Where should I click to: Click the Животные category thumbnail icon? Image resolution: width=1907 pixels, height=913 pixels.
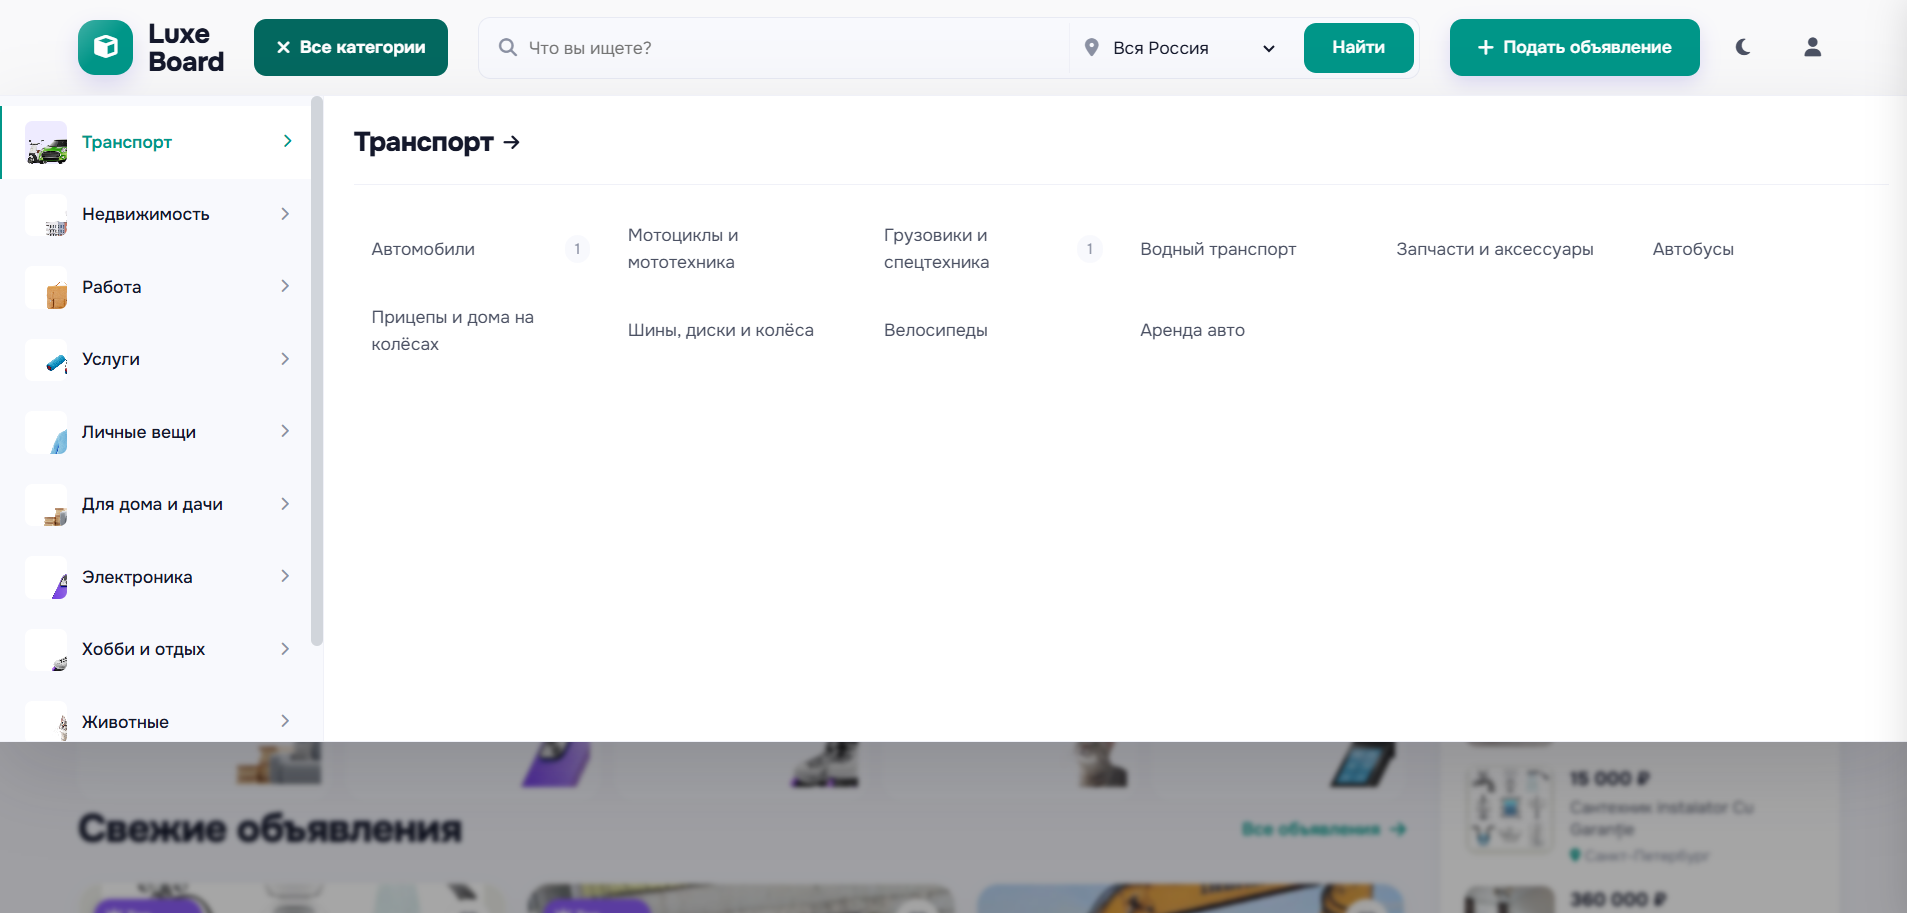pyautogui.click(x=46, y=721)
